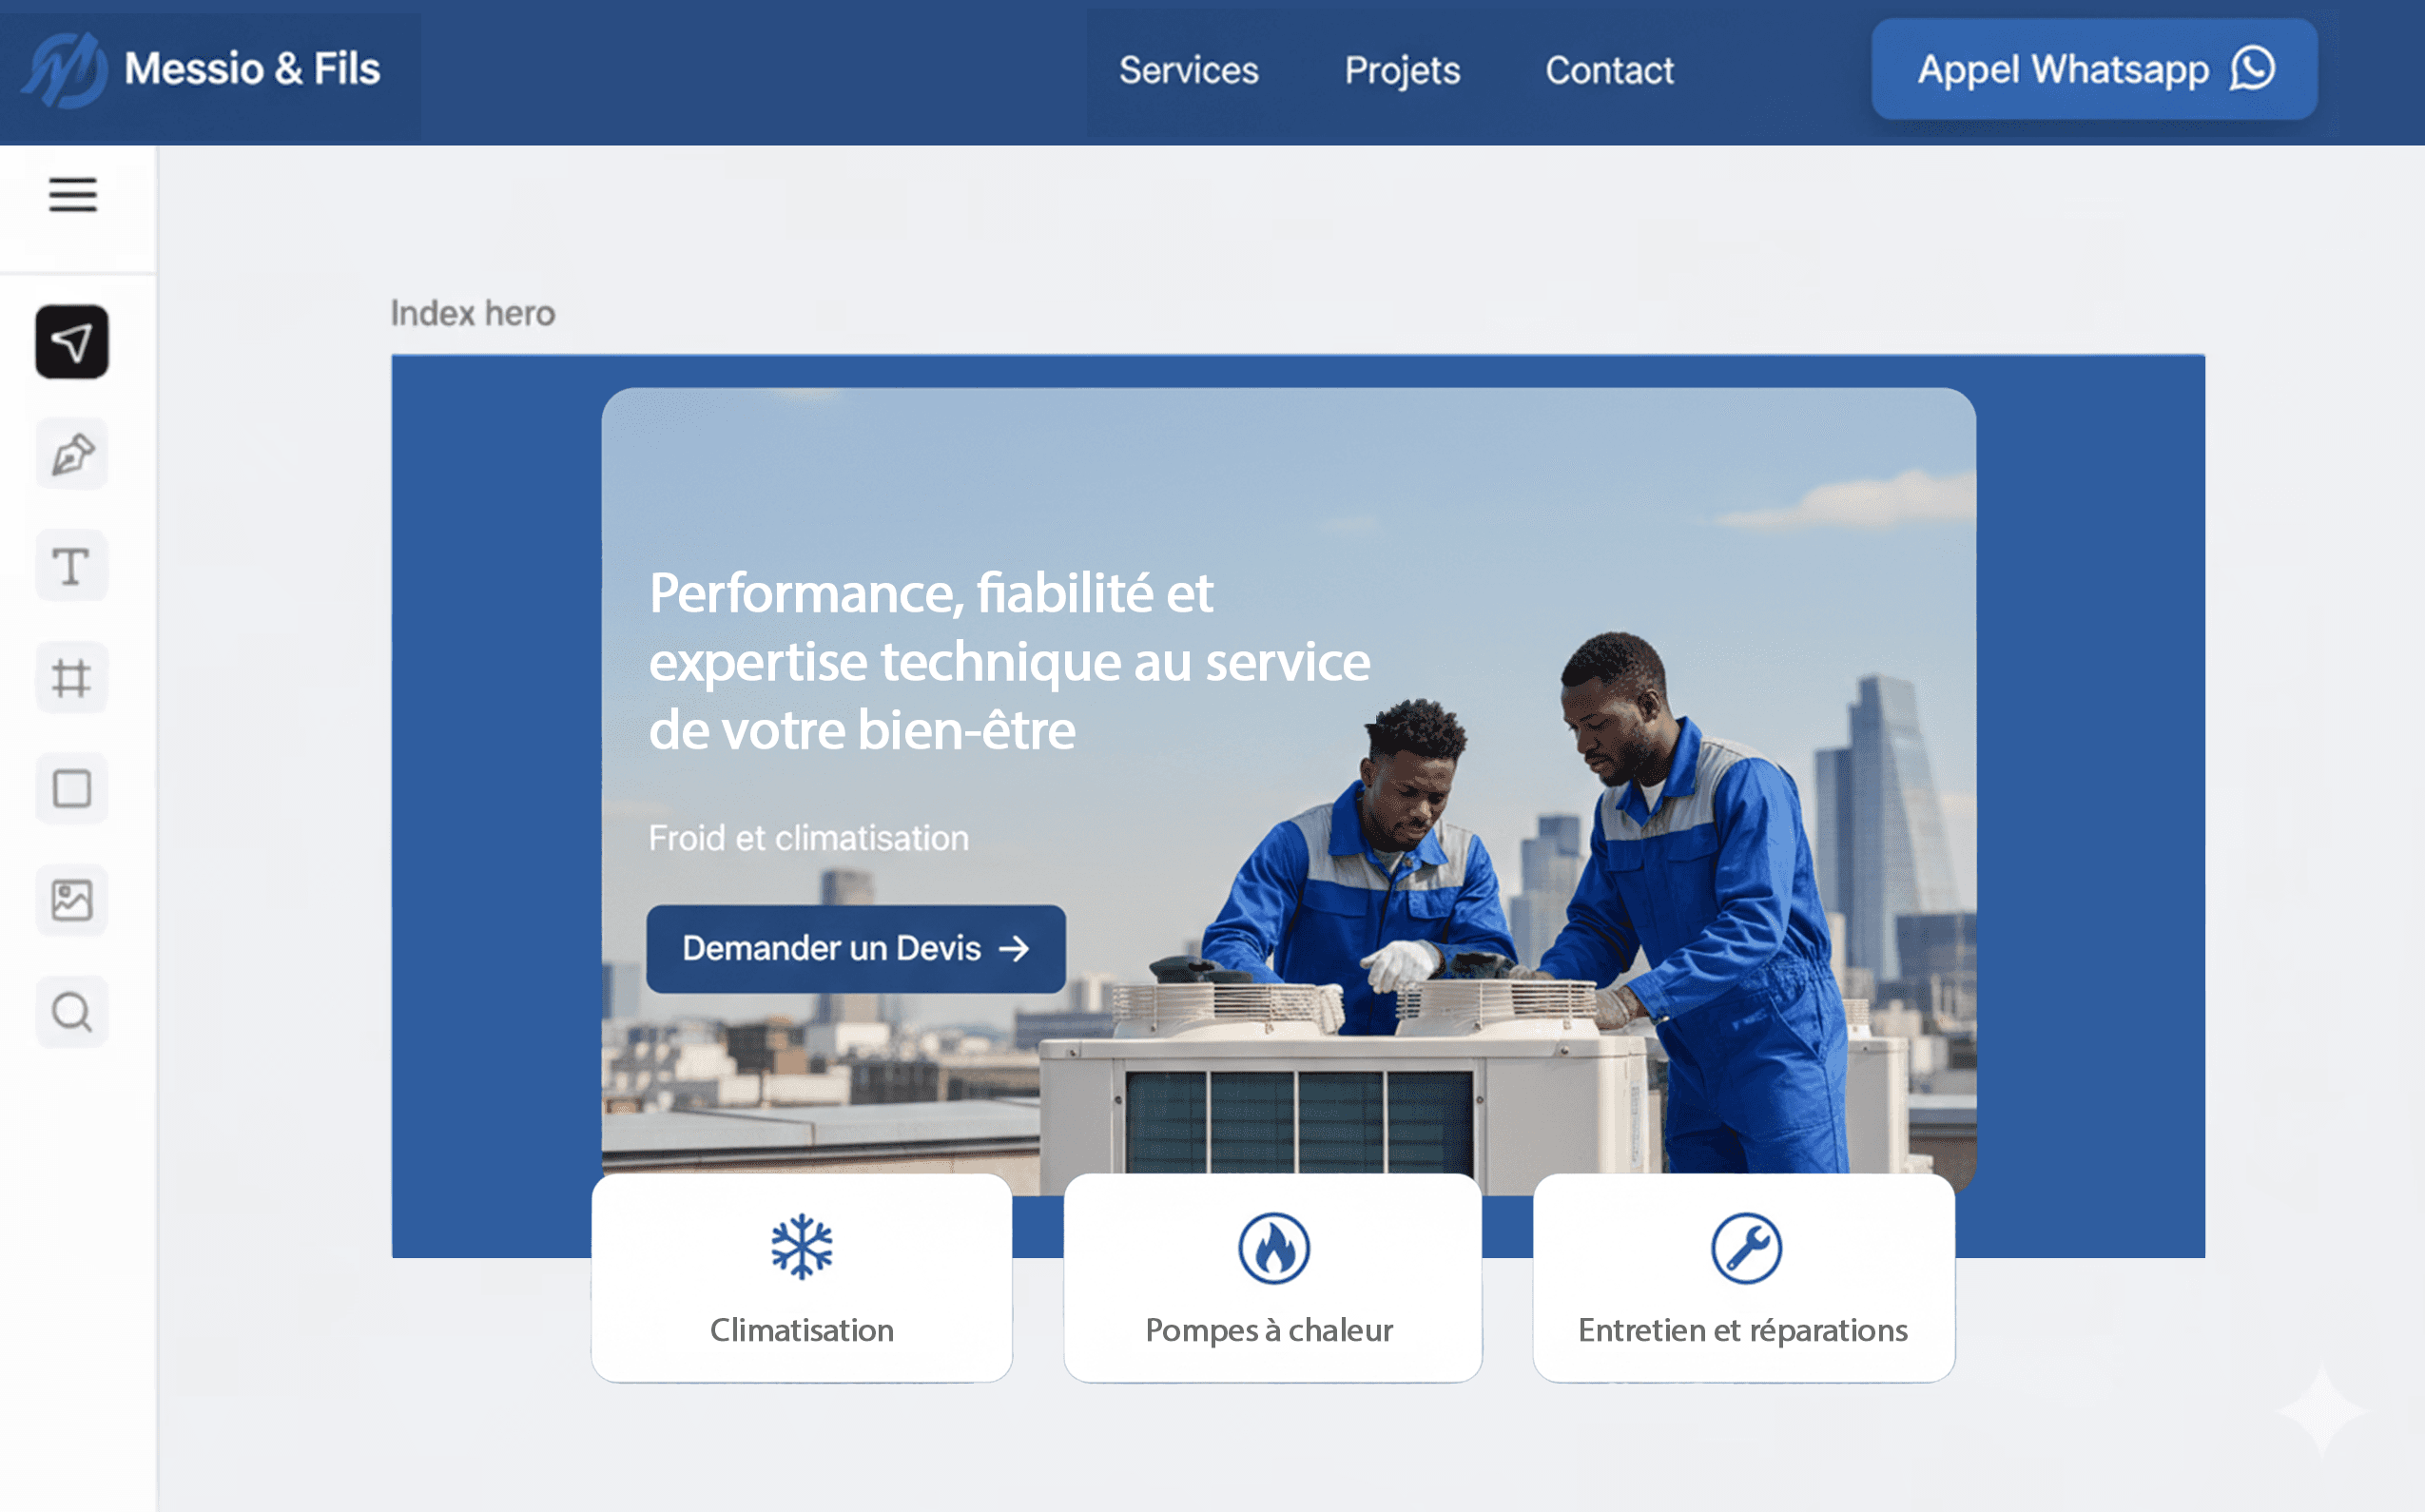Click the WhatsApp icon in header button
Screen dimensions: 2425x1512
[2252, 69]
